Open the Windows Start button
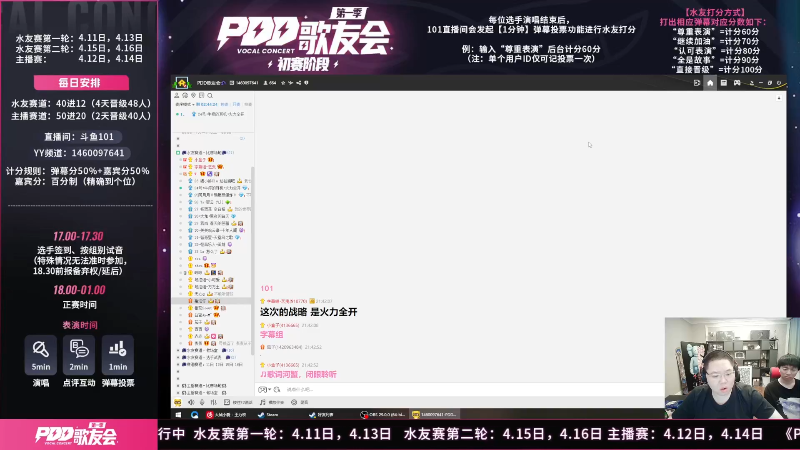800x450 pixels. pyautogui.click(x=178, y=415)
